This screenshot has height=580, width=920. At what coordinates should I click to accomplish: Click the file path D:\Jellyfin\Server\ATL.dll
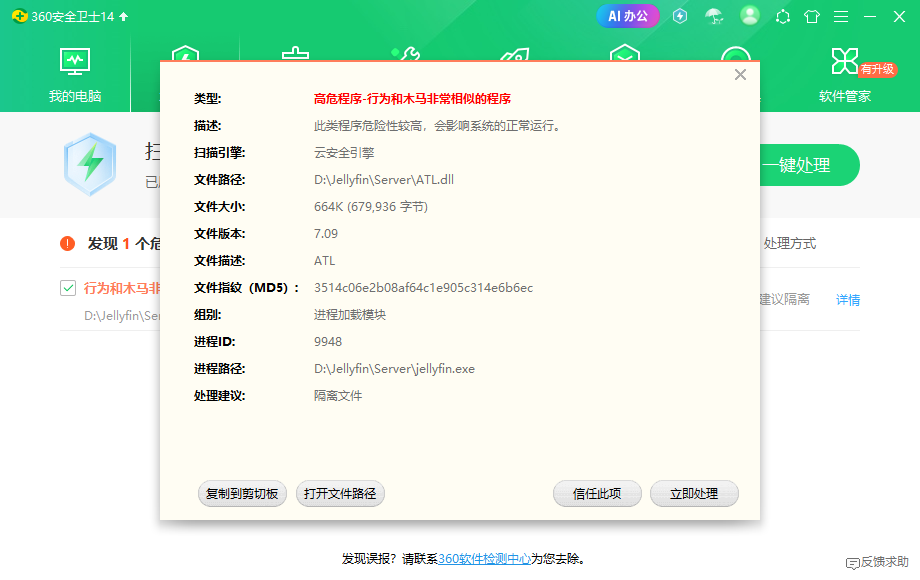click(x=384, y=180)
